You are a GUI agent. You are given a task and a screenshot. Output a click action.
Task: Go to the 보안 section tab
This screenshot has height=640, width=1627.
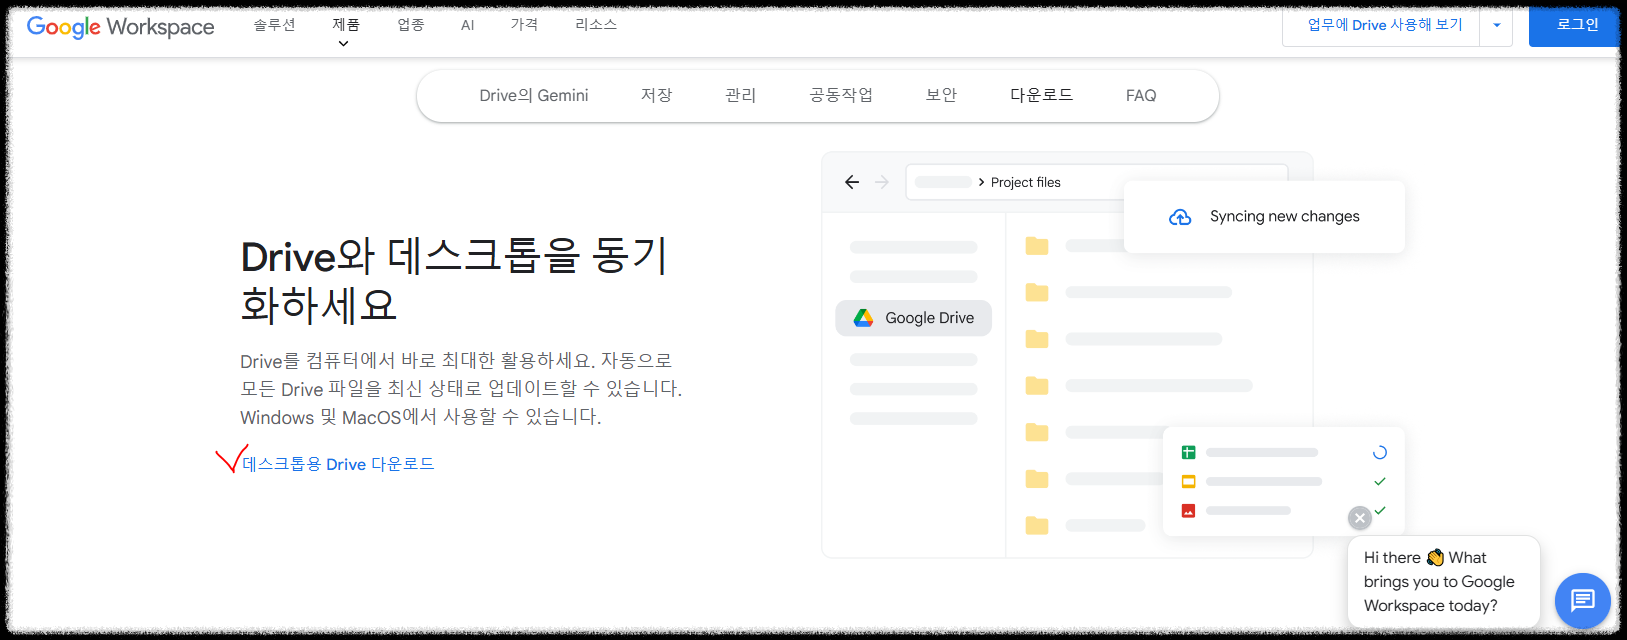click(941, 95)
